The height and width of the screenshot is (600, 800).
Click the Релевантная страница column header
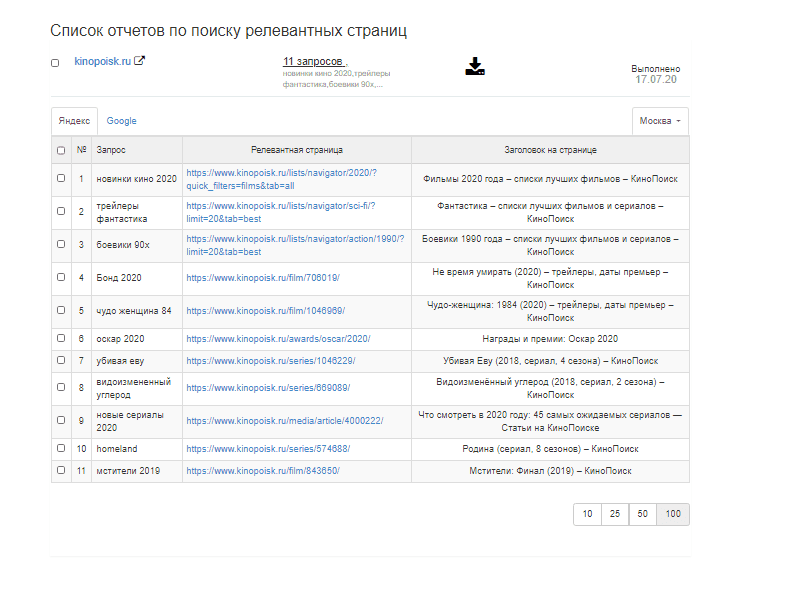click(297, 150)
